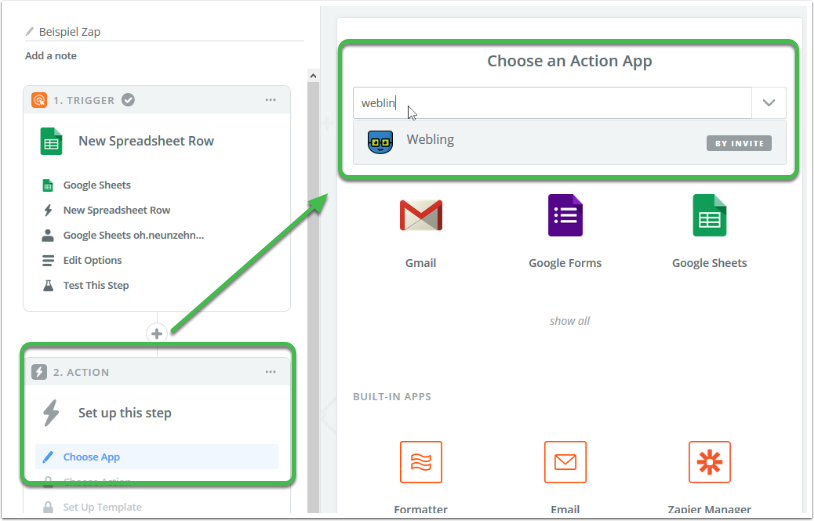
Task: Click the trigger completed checkmark icon
Action: coord(128,100)
